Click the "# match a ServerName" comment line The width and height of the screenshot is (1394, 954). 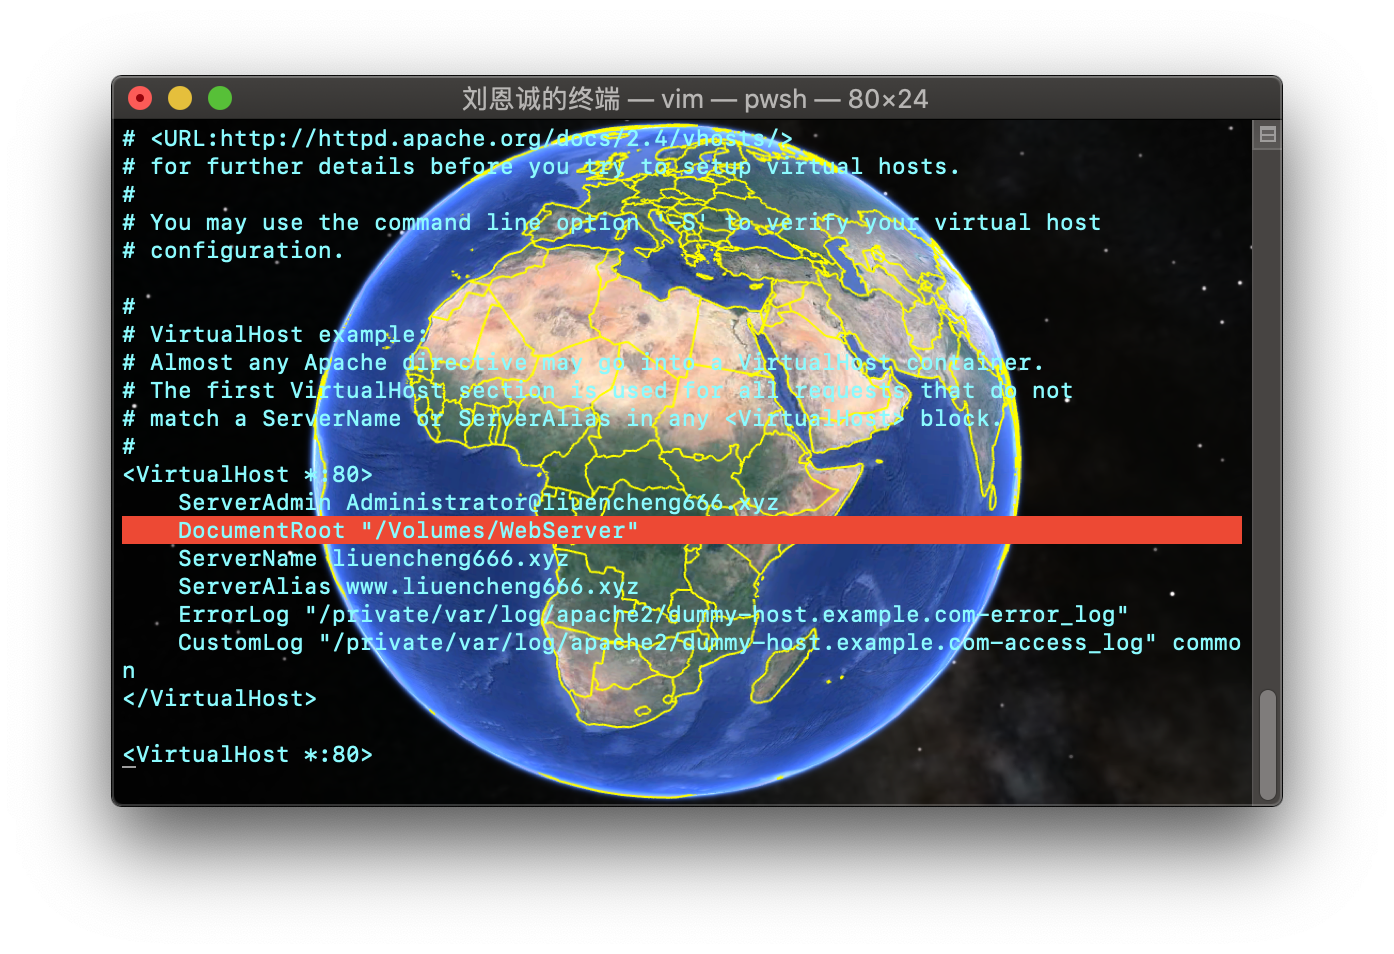click(562, 419)
